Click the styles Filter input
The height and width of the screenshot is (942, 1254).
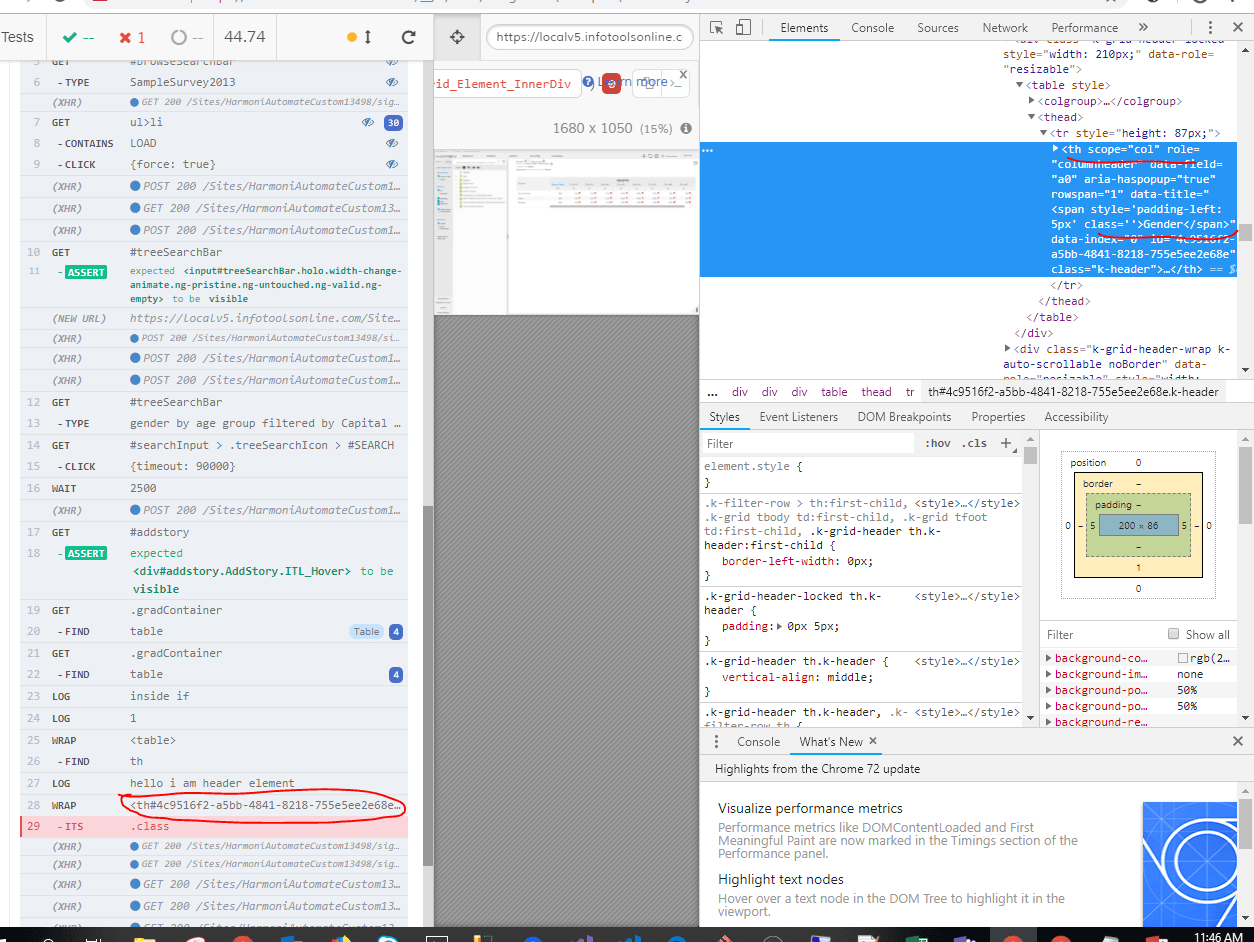(x=808, y=443)
